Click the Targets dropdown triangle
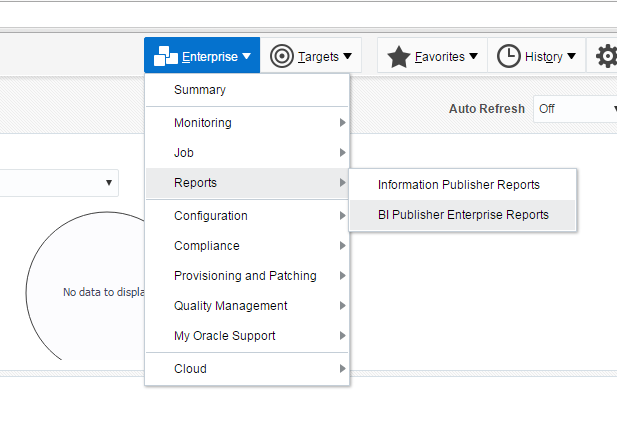The width and height of the screenshot is (617, 428). (x=347, y=56)
